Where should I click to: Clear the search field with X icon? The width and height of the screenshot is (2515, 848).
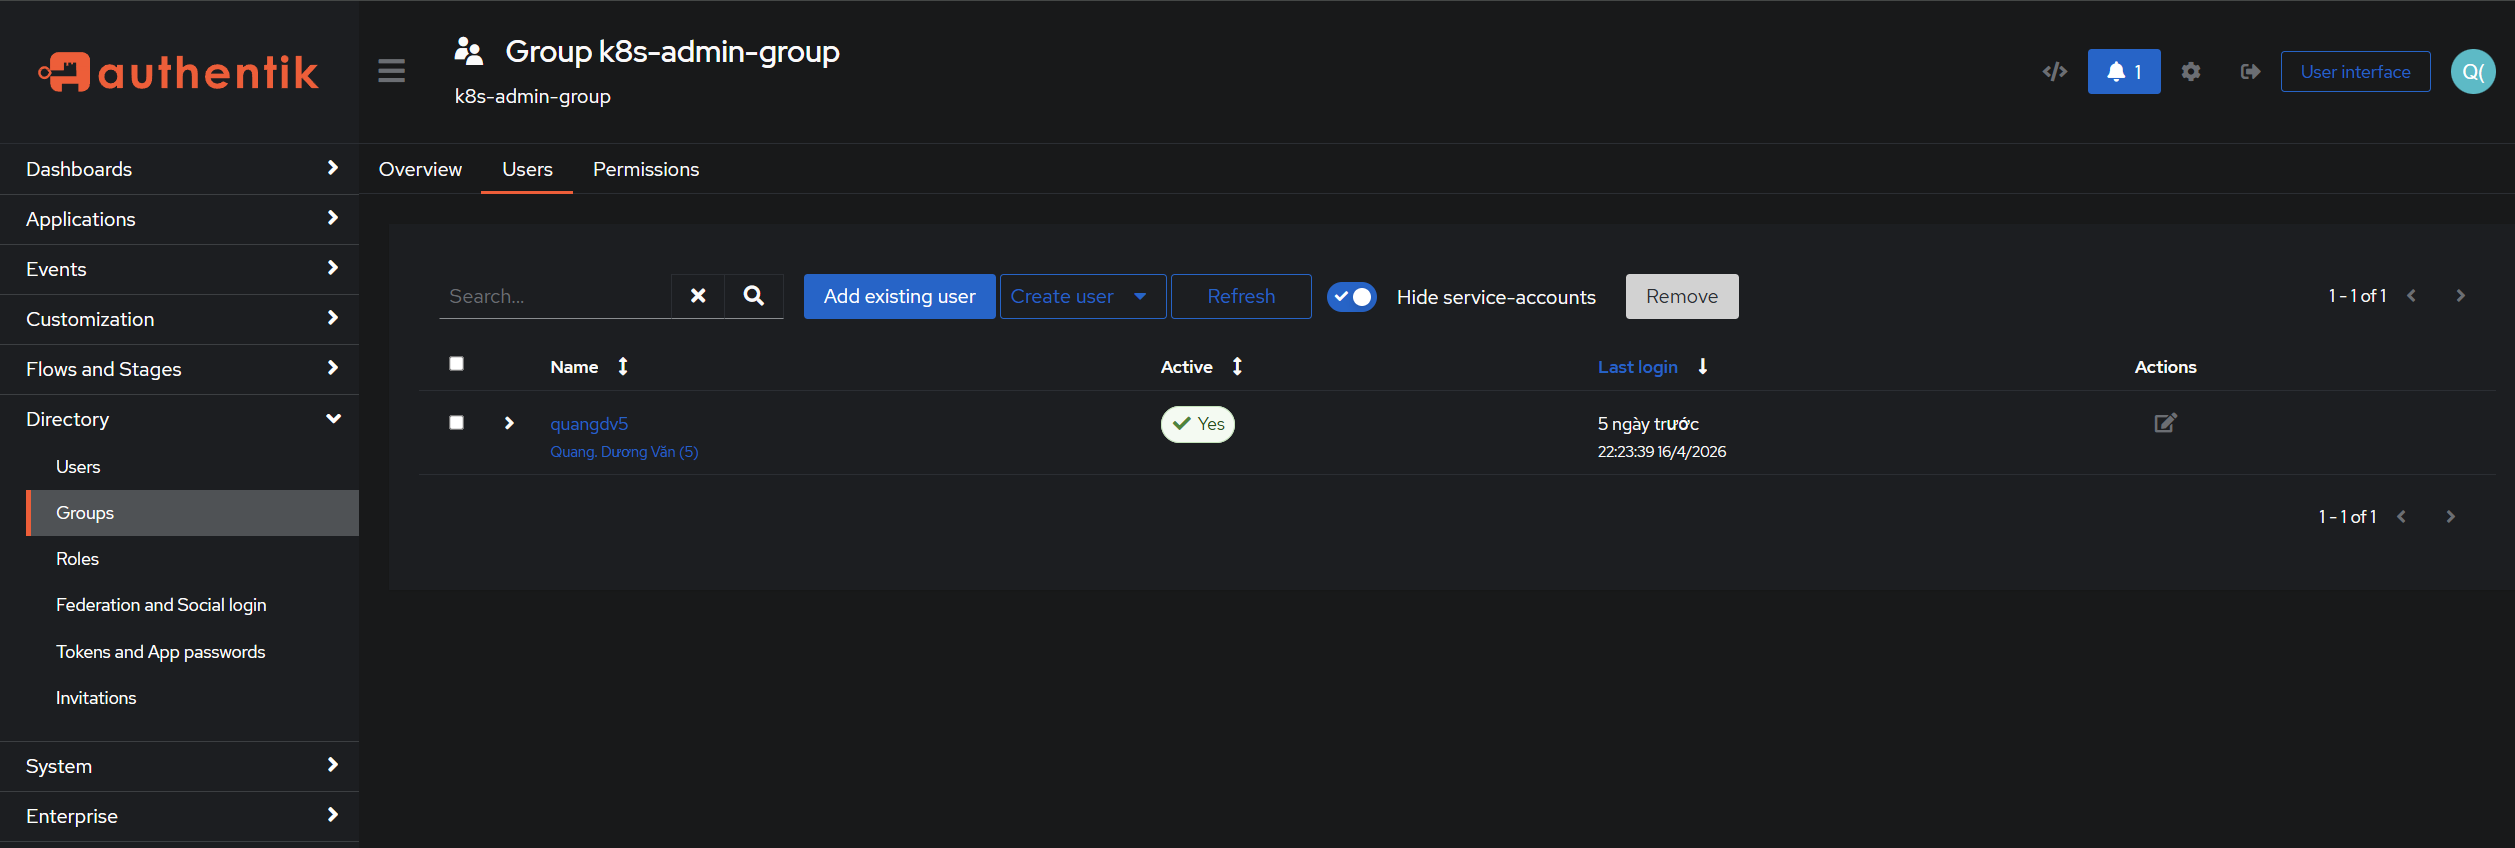698,296
